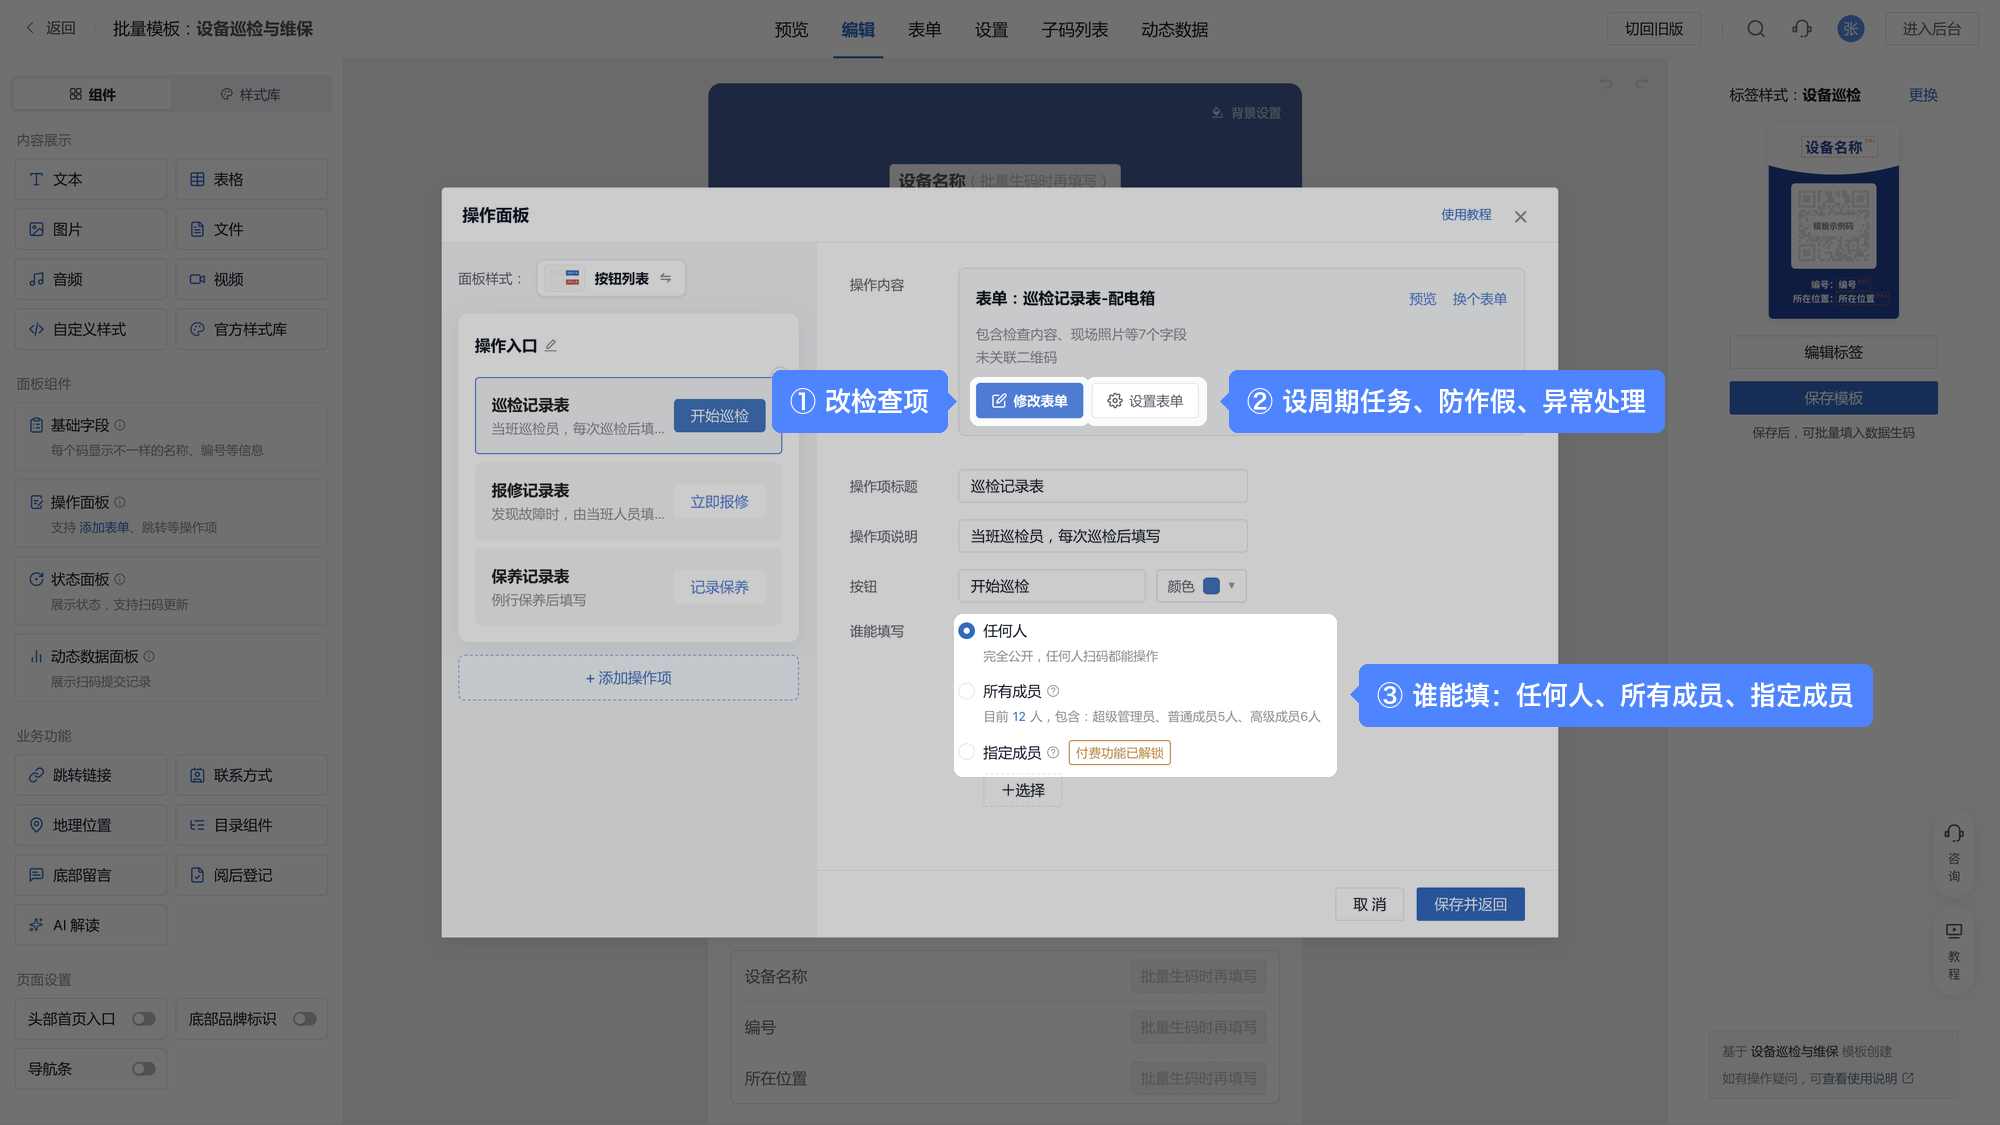Add the AI 解读 component
2000x1125 pixels.
point(91,925)
